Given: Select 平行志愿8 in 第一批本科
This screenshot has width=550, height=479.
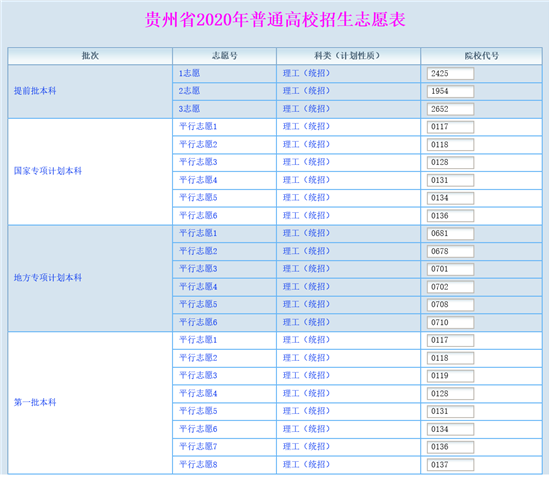Looking at the screenshot, I should point(198,465).
